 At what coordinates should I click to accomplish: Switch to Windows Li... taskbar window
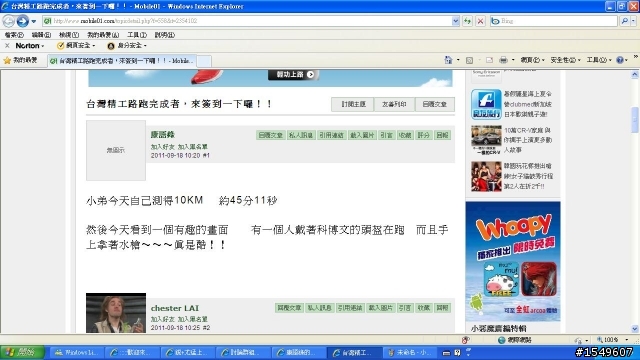coord(76,353)
